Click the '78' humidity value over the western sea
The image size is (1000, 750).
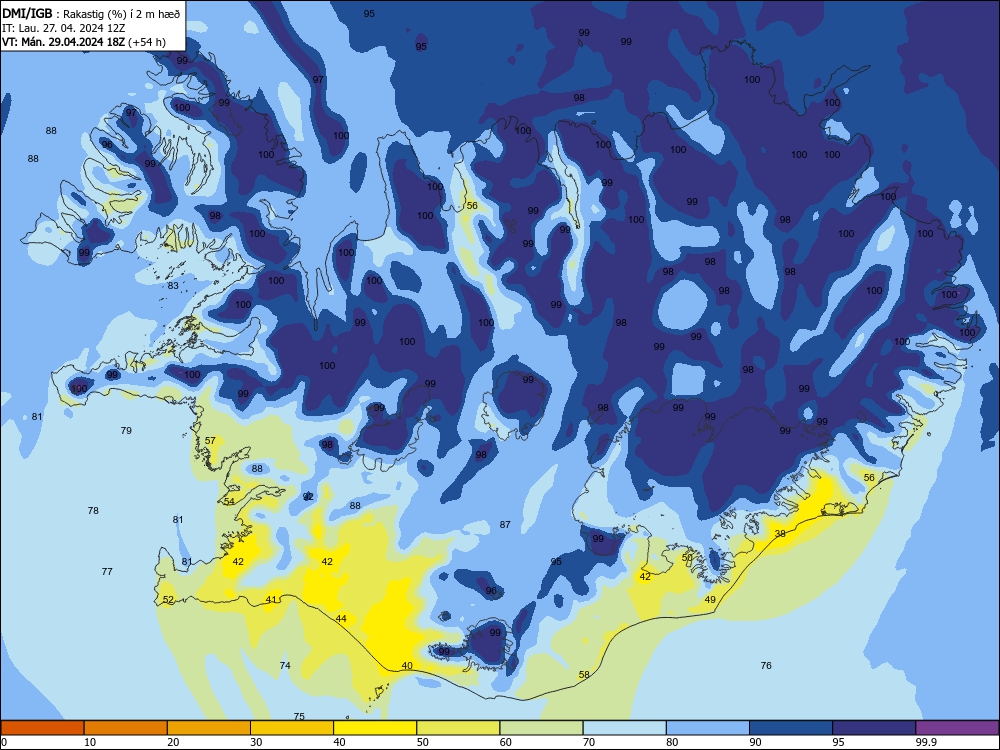click(x=93, y=510)
